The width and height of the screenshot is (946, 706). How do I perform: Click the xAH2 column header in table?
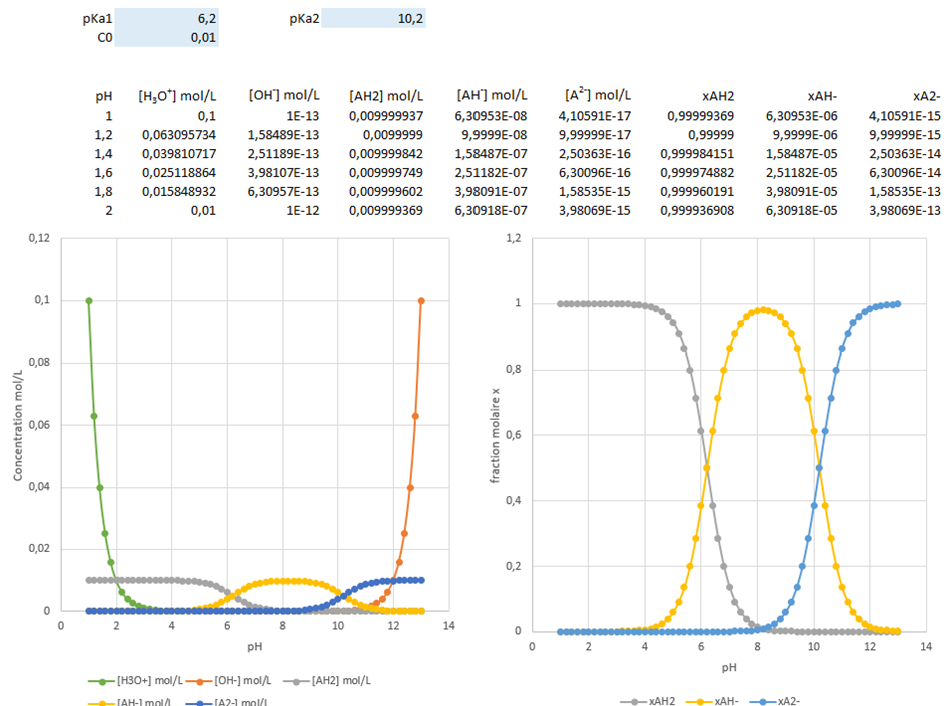[x=718, y=96]
